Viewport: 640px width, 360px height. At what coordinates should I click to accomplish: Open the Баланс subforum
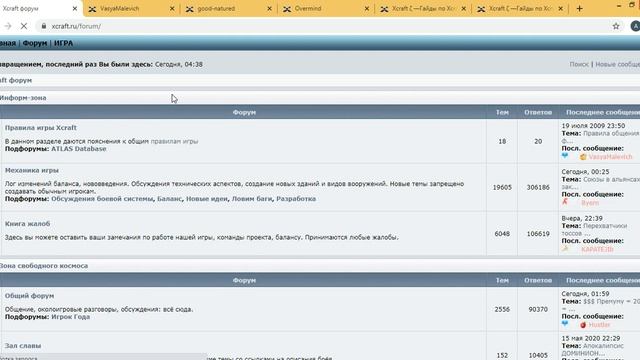(x=169, y=199)
